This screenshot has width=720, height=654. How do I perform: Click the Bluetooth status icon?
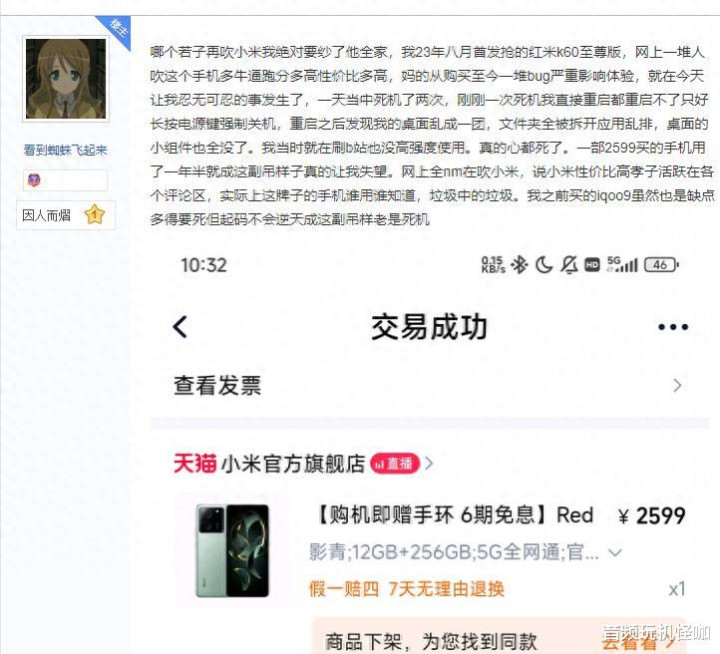519,265
